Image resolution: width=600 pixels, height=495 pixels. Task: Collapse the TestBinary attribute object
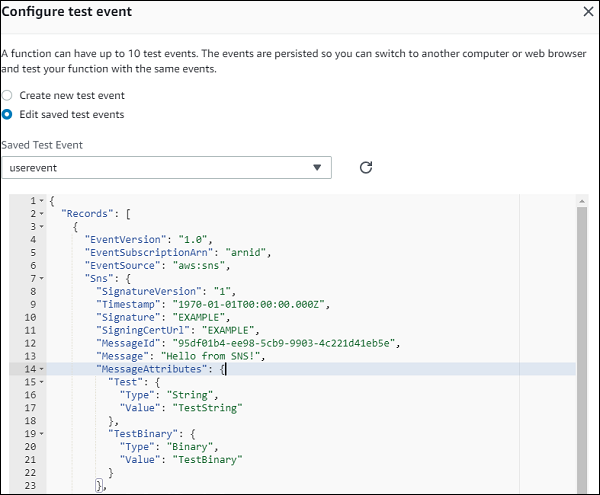(x=41, y=434)
